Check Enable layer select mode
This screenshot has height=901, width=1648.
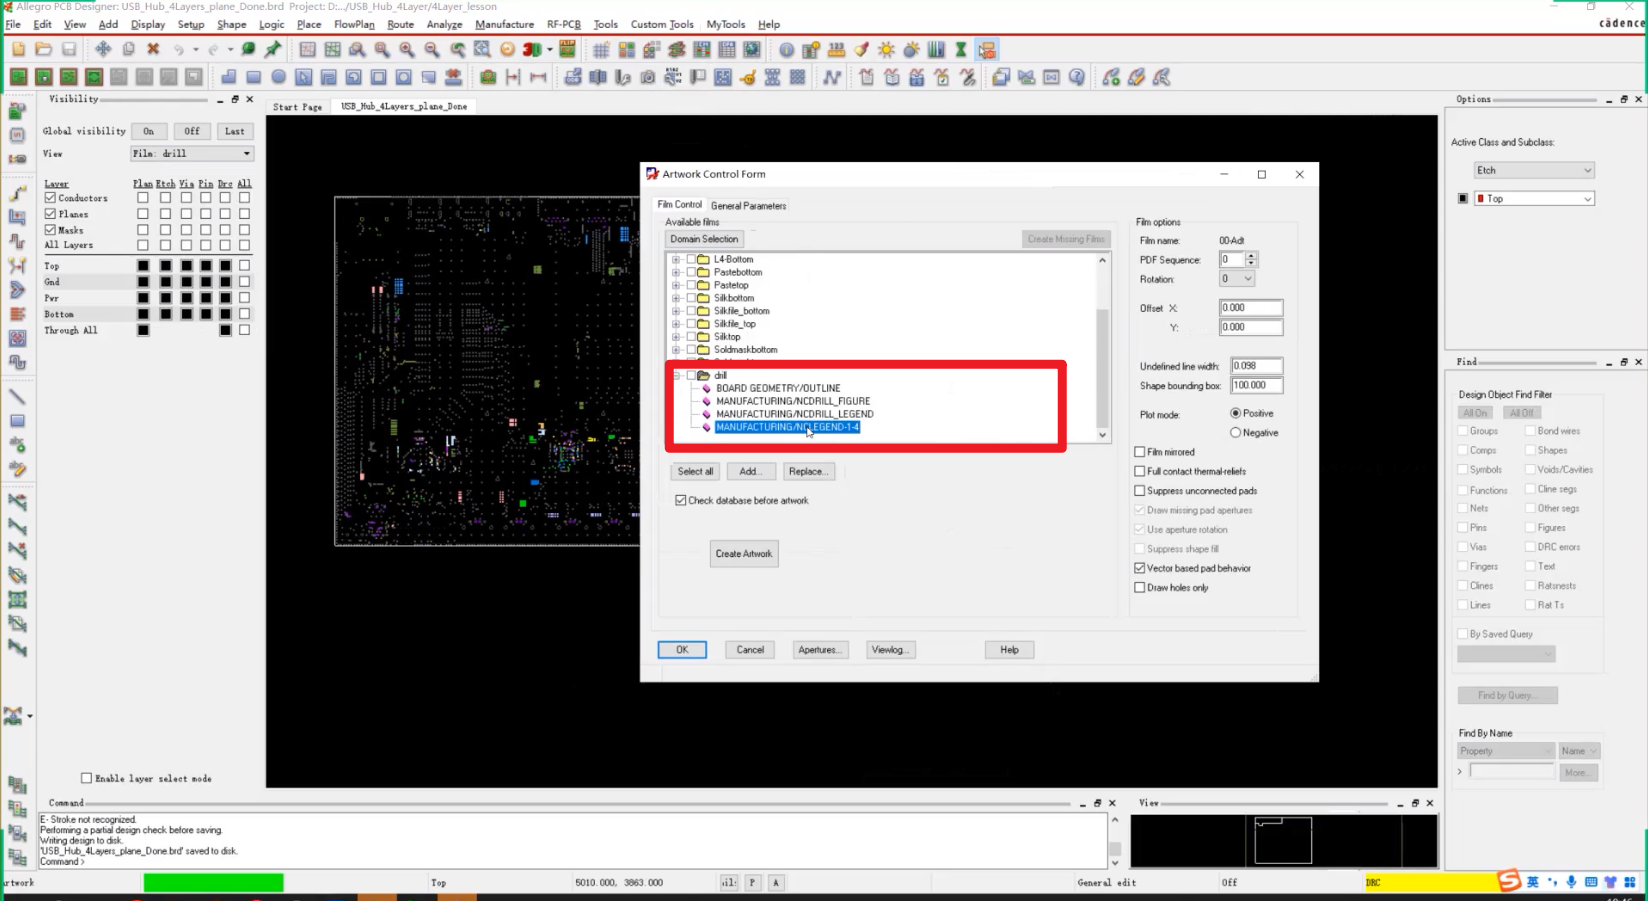coord(86,778)
